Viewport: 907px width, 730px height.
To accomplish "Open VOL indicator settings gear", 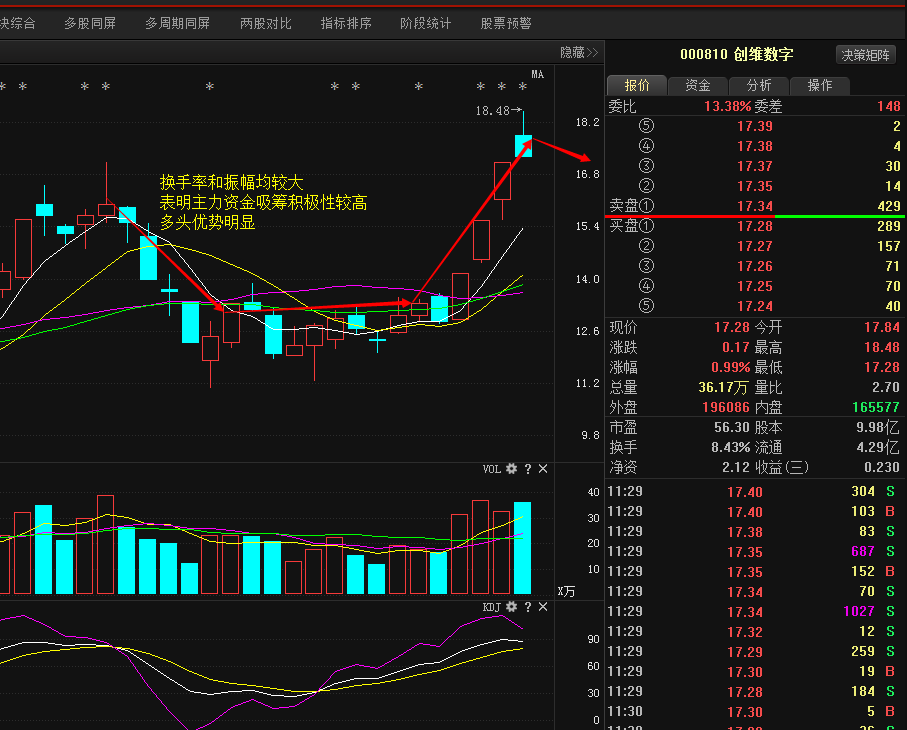I will (x=512, y=469).
